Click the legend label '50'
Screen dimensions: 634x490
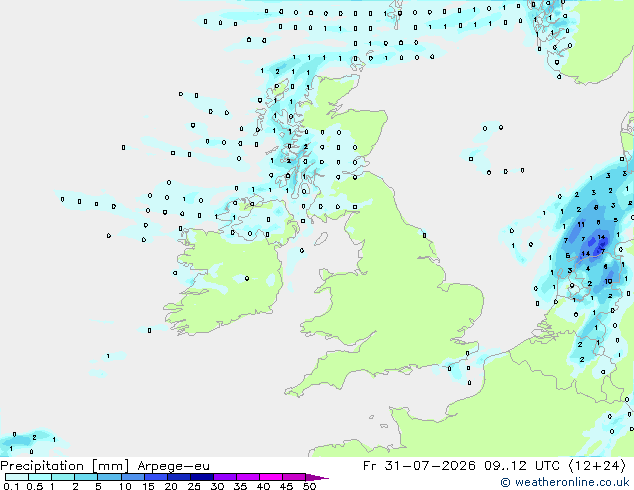pyautogui.click(x=309, y=486)
